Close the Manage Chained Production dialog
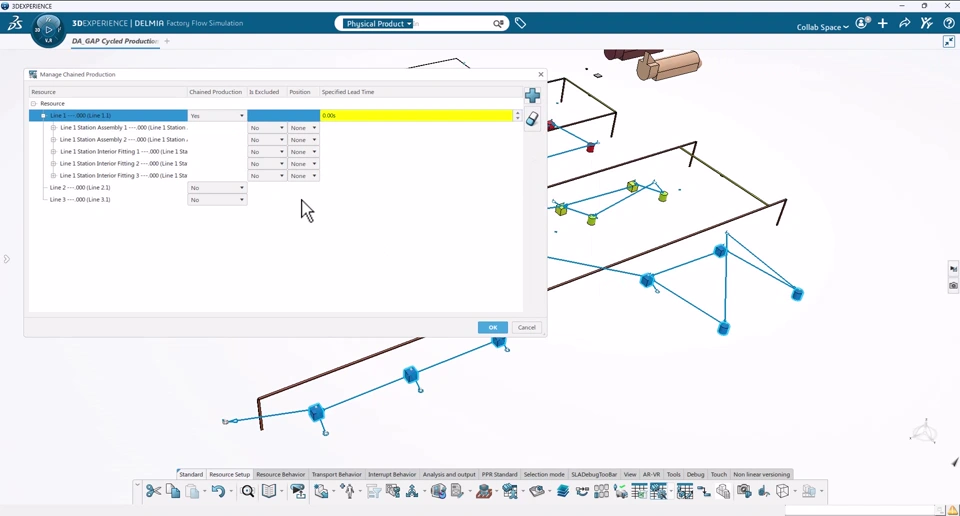Viewport: 960px width, 516px height. [541, 74]
